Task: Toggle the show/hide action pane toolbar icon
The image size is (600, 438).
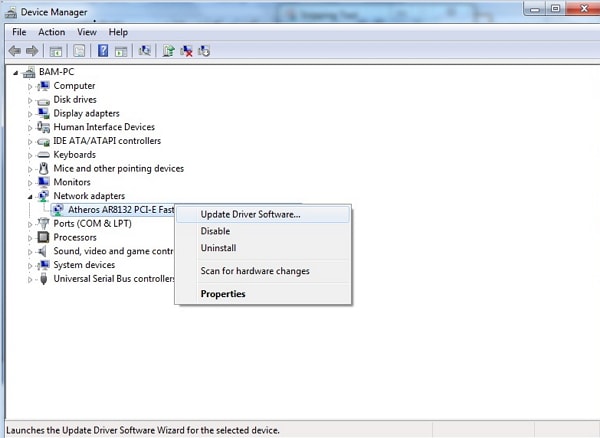Action: pos(121,51)
